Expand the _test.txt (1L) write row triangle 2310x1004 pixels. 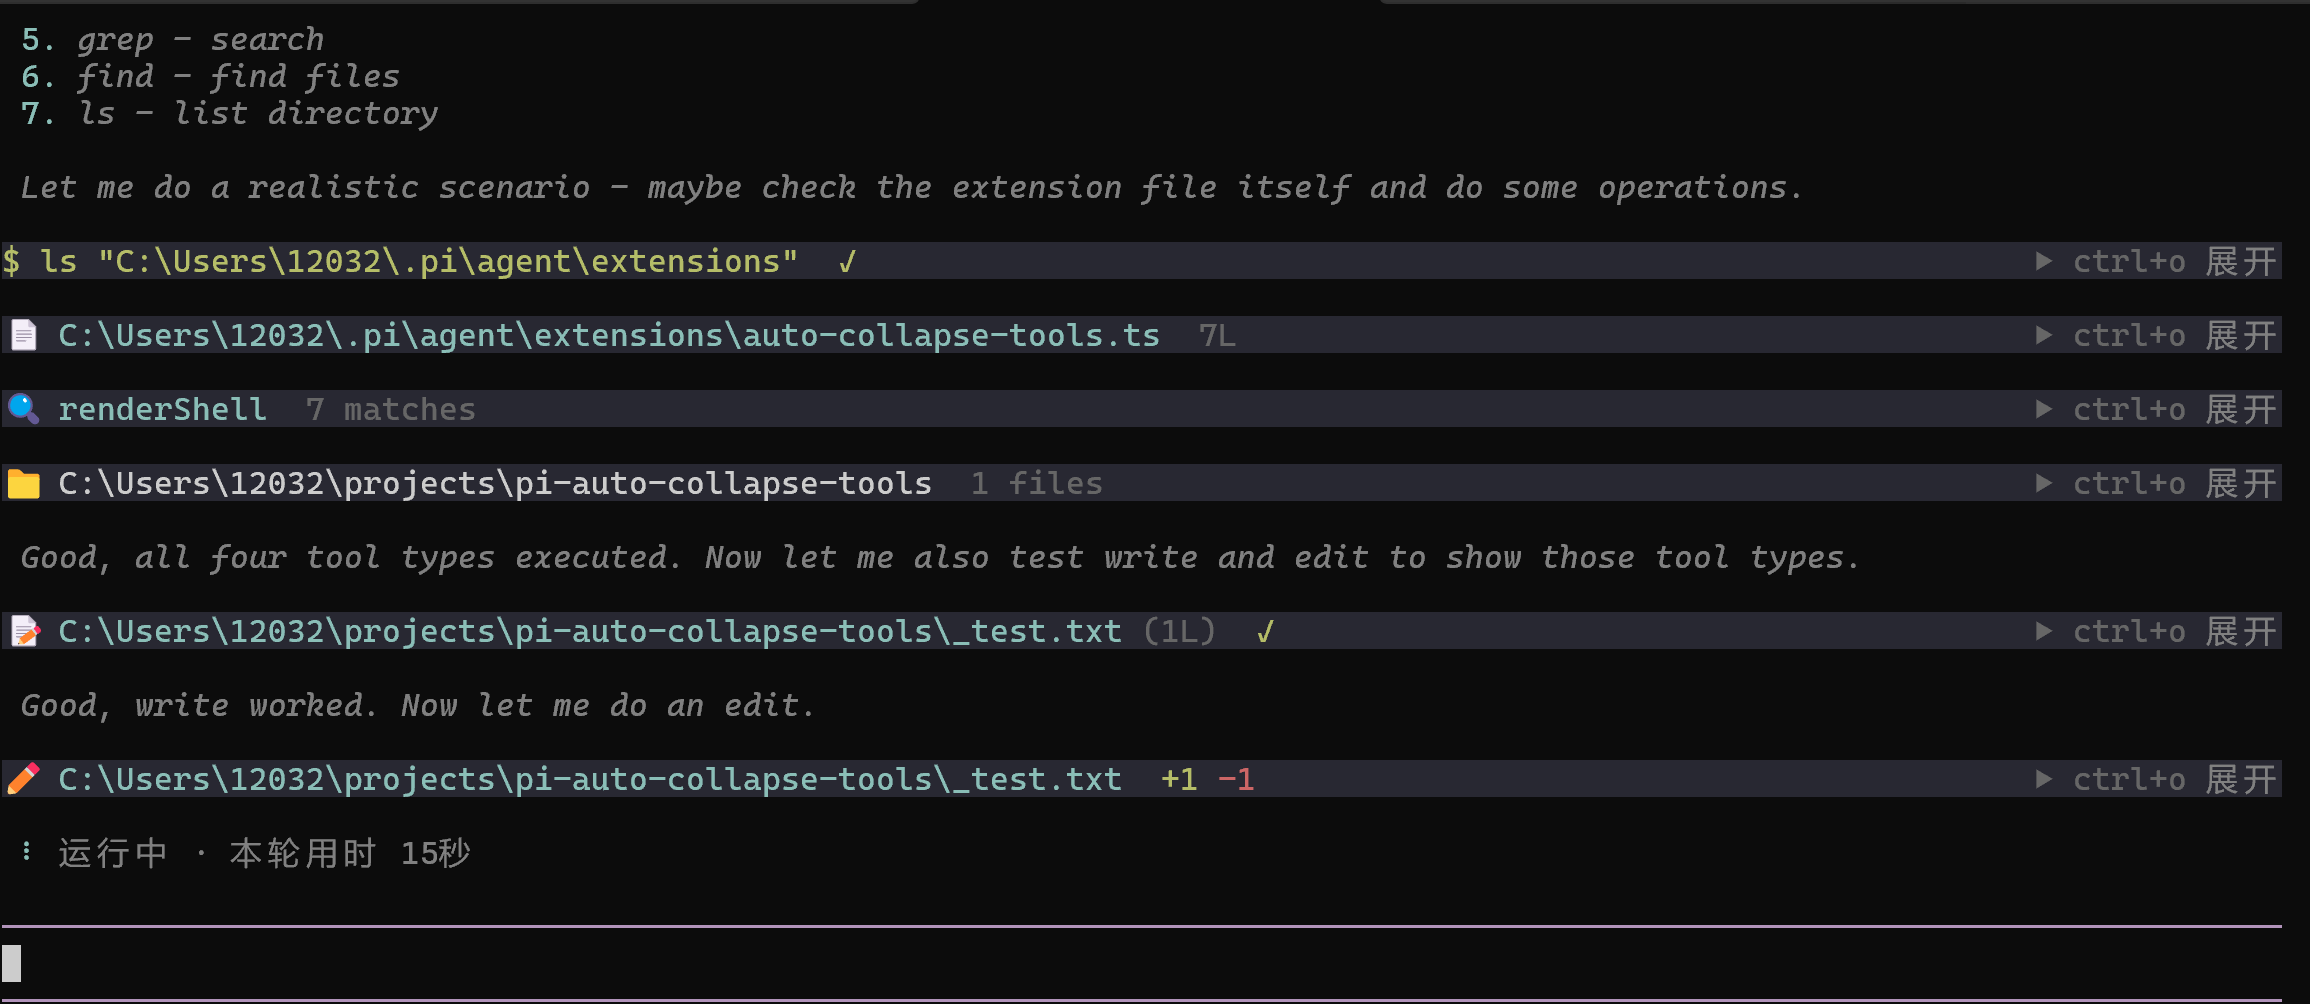tap(2044, 632)
